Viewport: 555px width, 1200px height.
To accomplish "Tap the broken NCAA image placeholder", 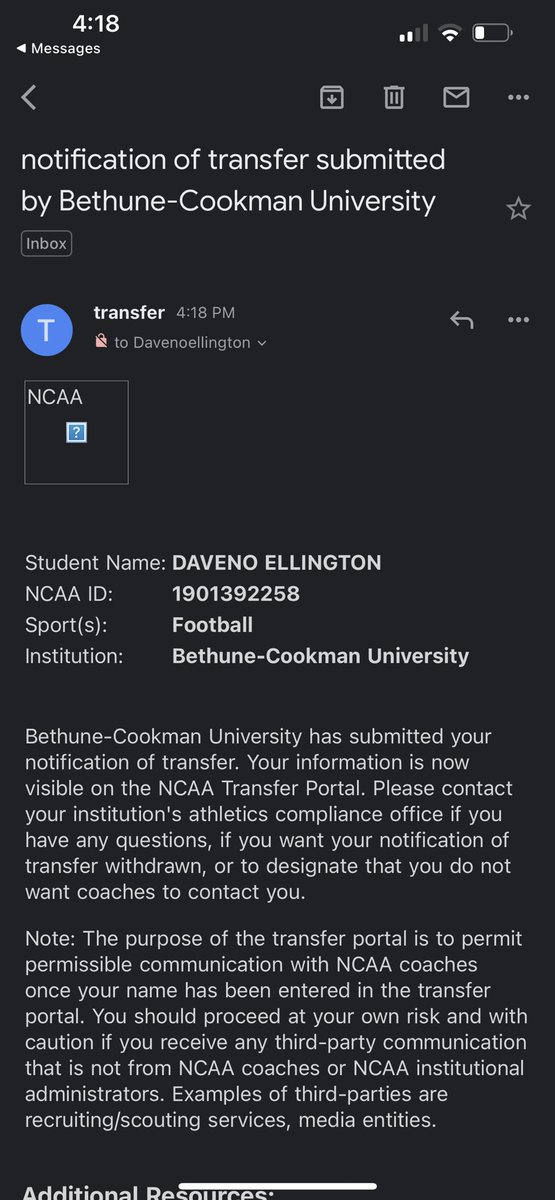I will [76, 432].
